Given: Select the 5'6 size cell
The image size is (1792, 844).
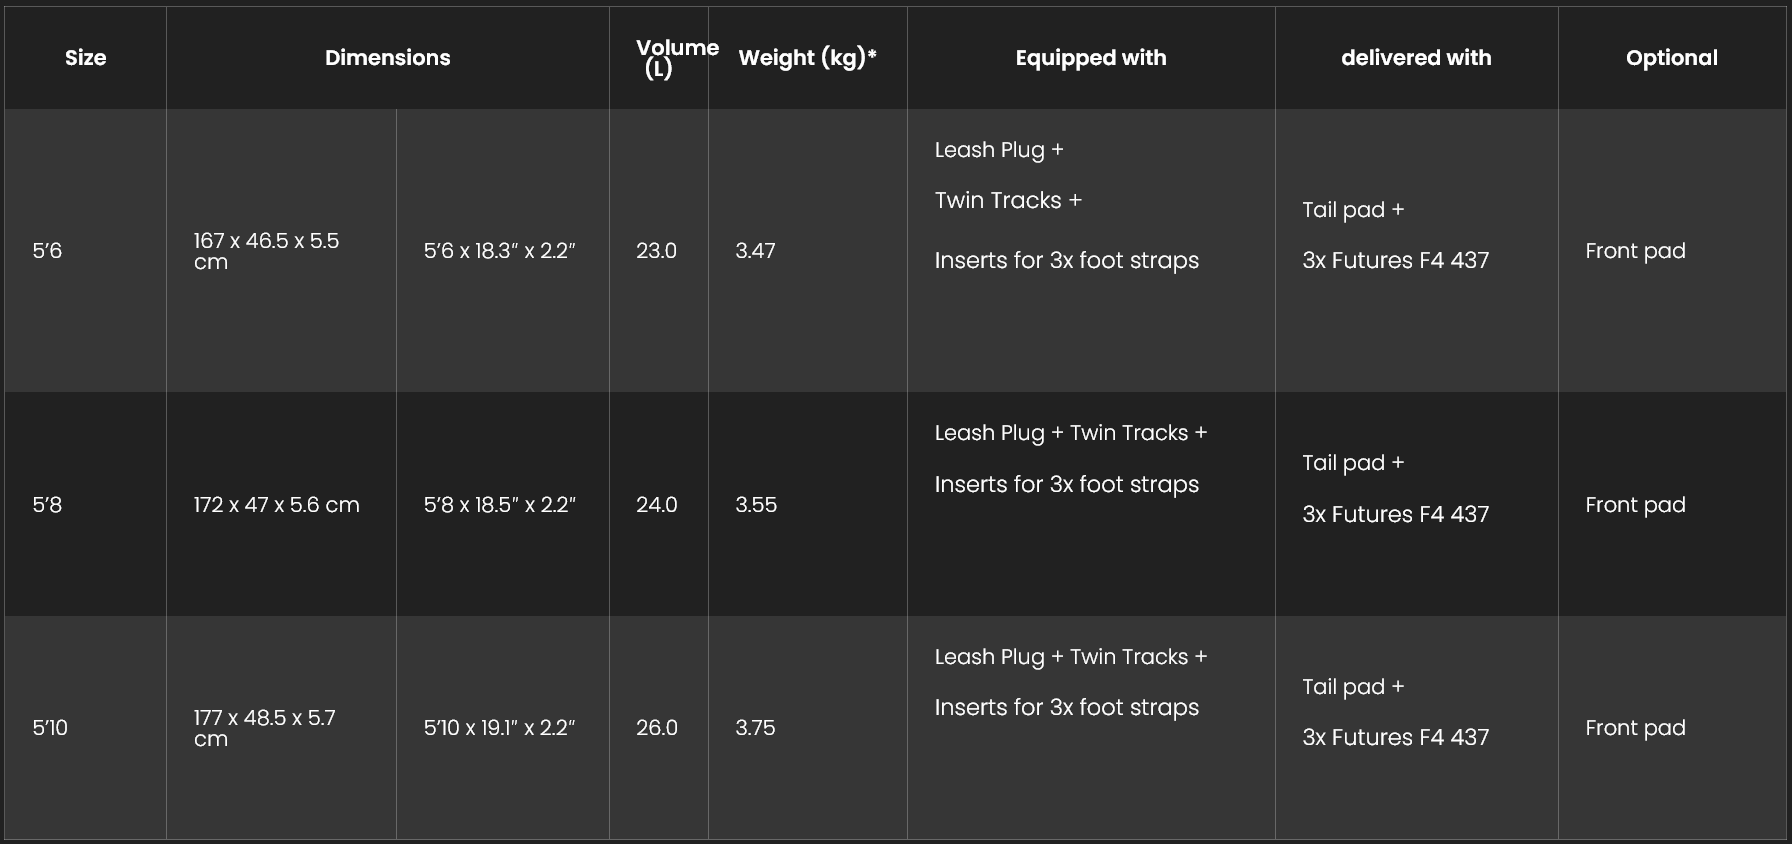Looking at the screenshot, I should (47, 251).
